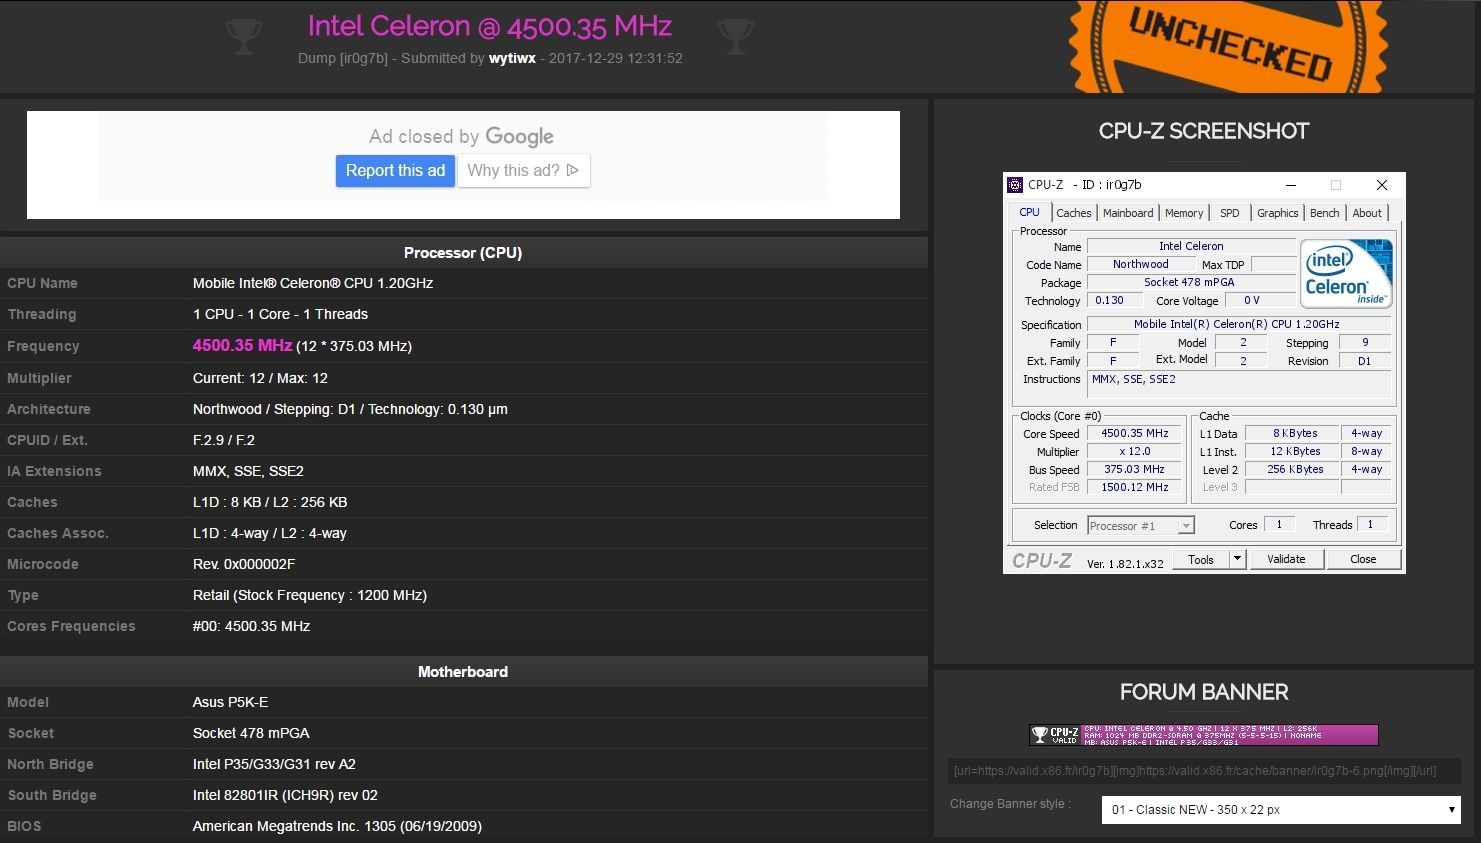Click the Name field showing Intel Celeron

1191,246
